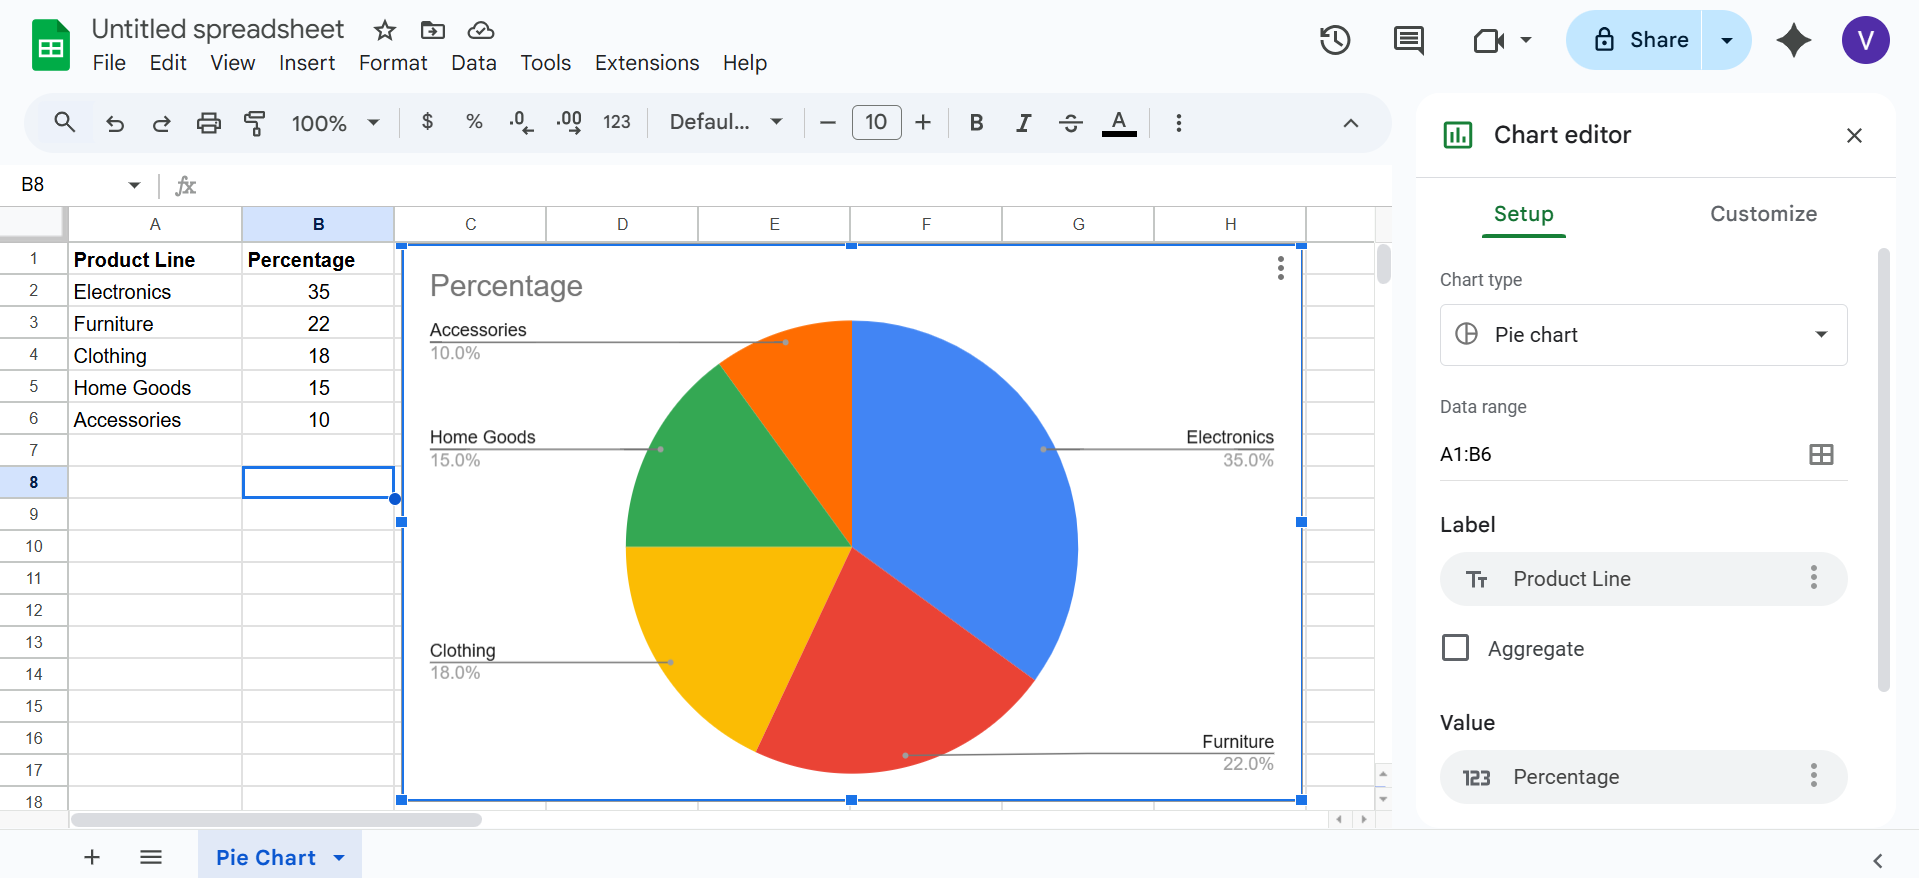1919x878 pixels.
Task: Switch to the Setup tab
Action: (1524, 214)
